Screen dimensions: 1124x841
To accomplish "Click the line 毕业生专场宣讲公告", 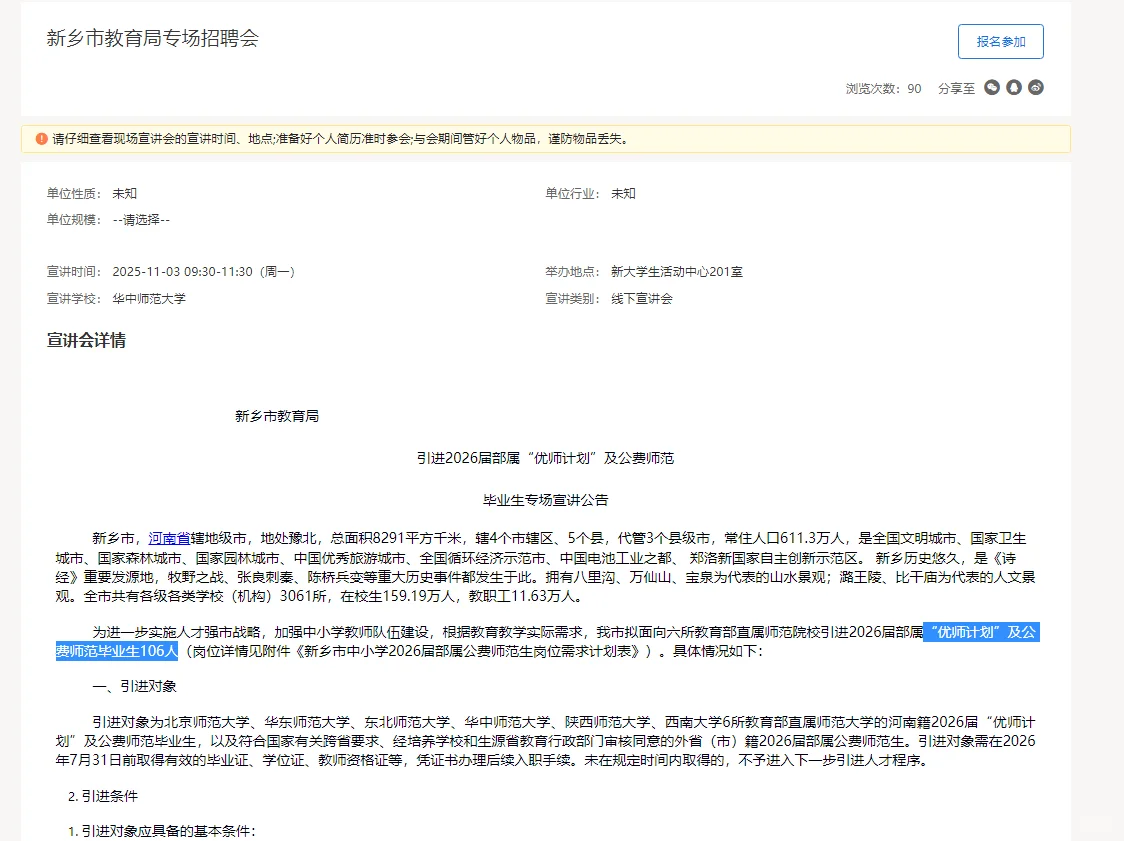I will 546,500.
